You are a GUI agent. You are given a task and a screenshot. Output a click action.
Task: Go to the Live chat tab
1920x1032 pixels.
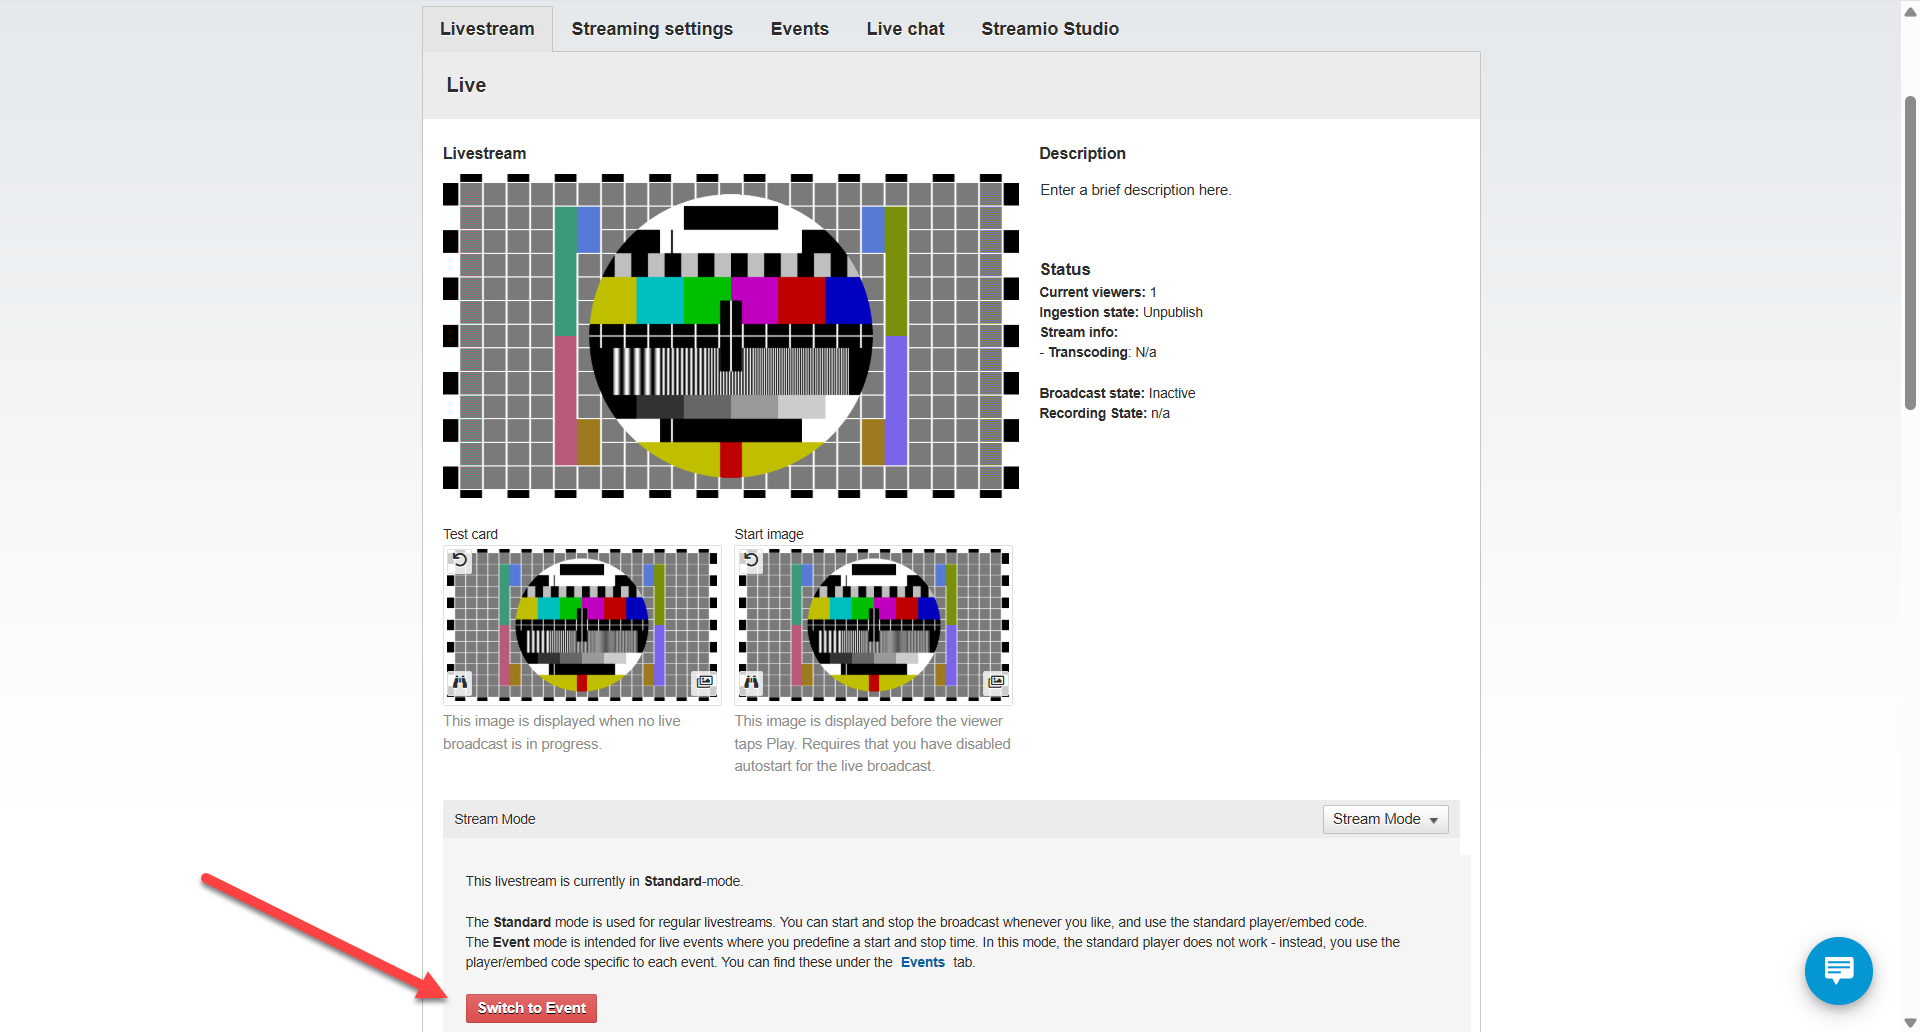click(905, 29)
